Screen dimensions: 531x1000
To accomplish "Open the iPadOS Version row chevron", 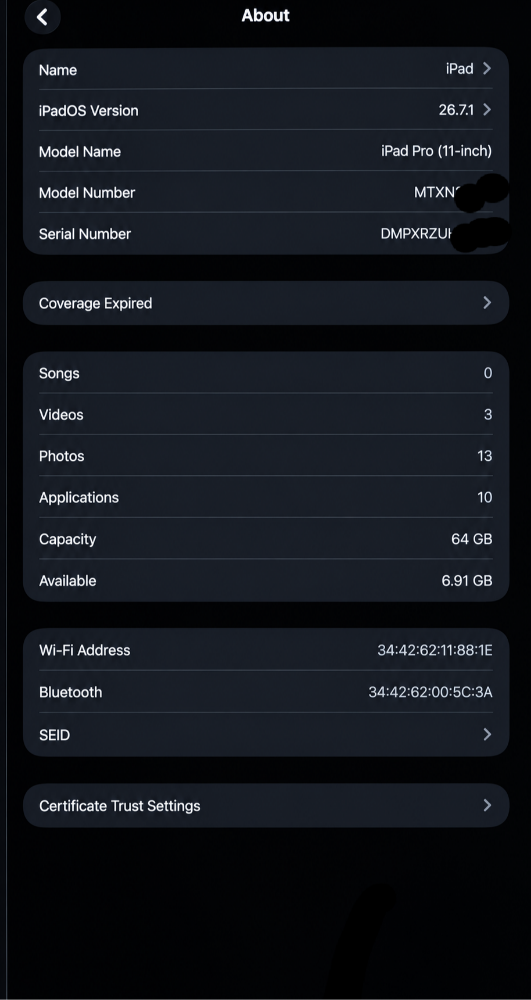I will (487, 110).
